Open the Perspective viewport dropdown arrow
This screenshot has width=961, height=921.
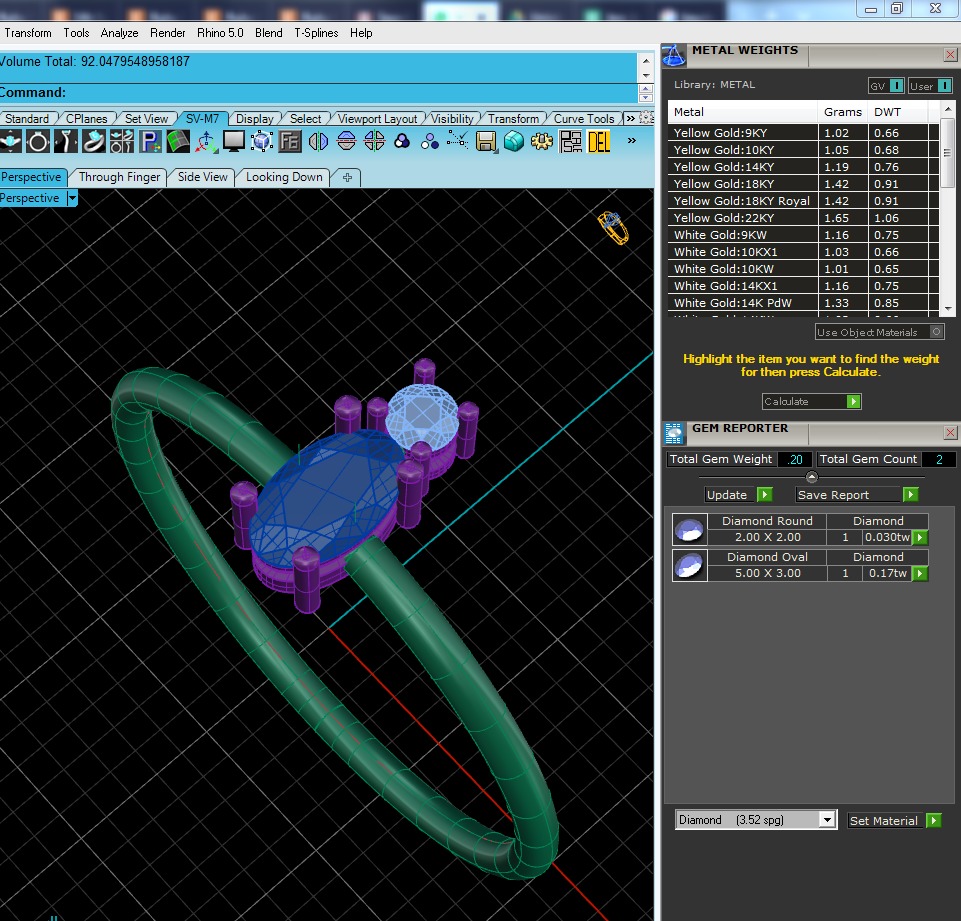click(72, 198)
